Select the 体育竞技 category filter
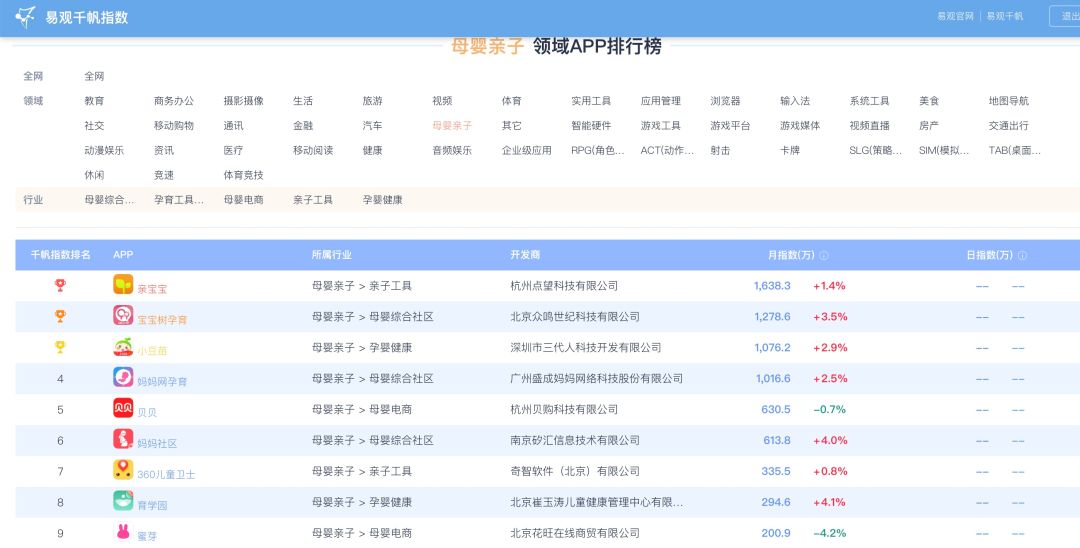Viewport: 1080px width, 548px height. 243,176
